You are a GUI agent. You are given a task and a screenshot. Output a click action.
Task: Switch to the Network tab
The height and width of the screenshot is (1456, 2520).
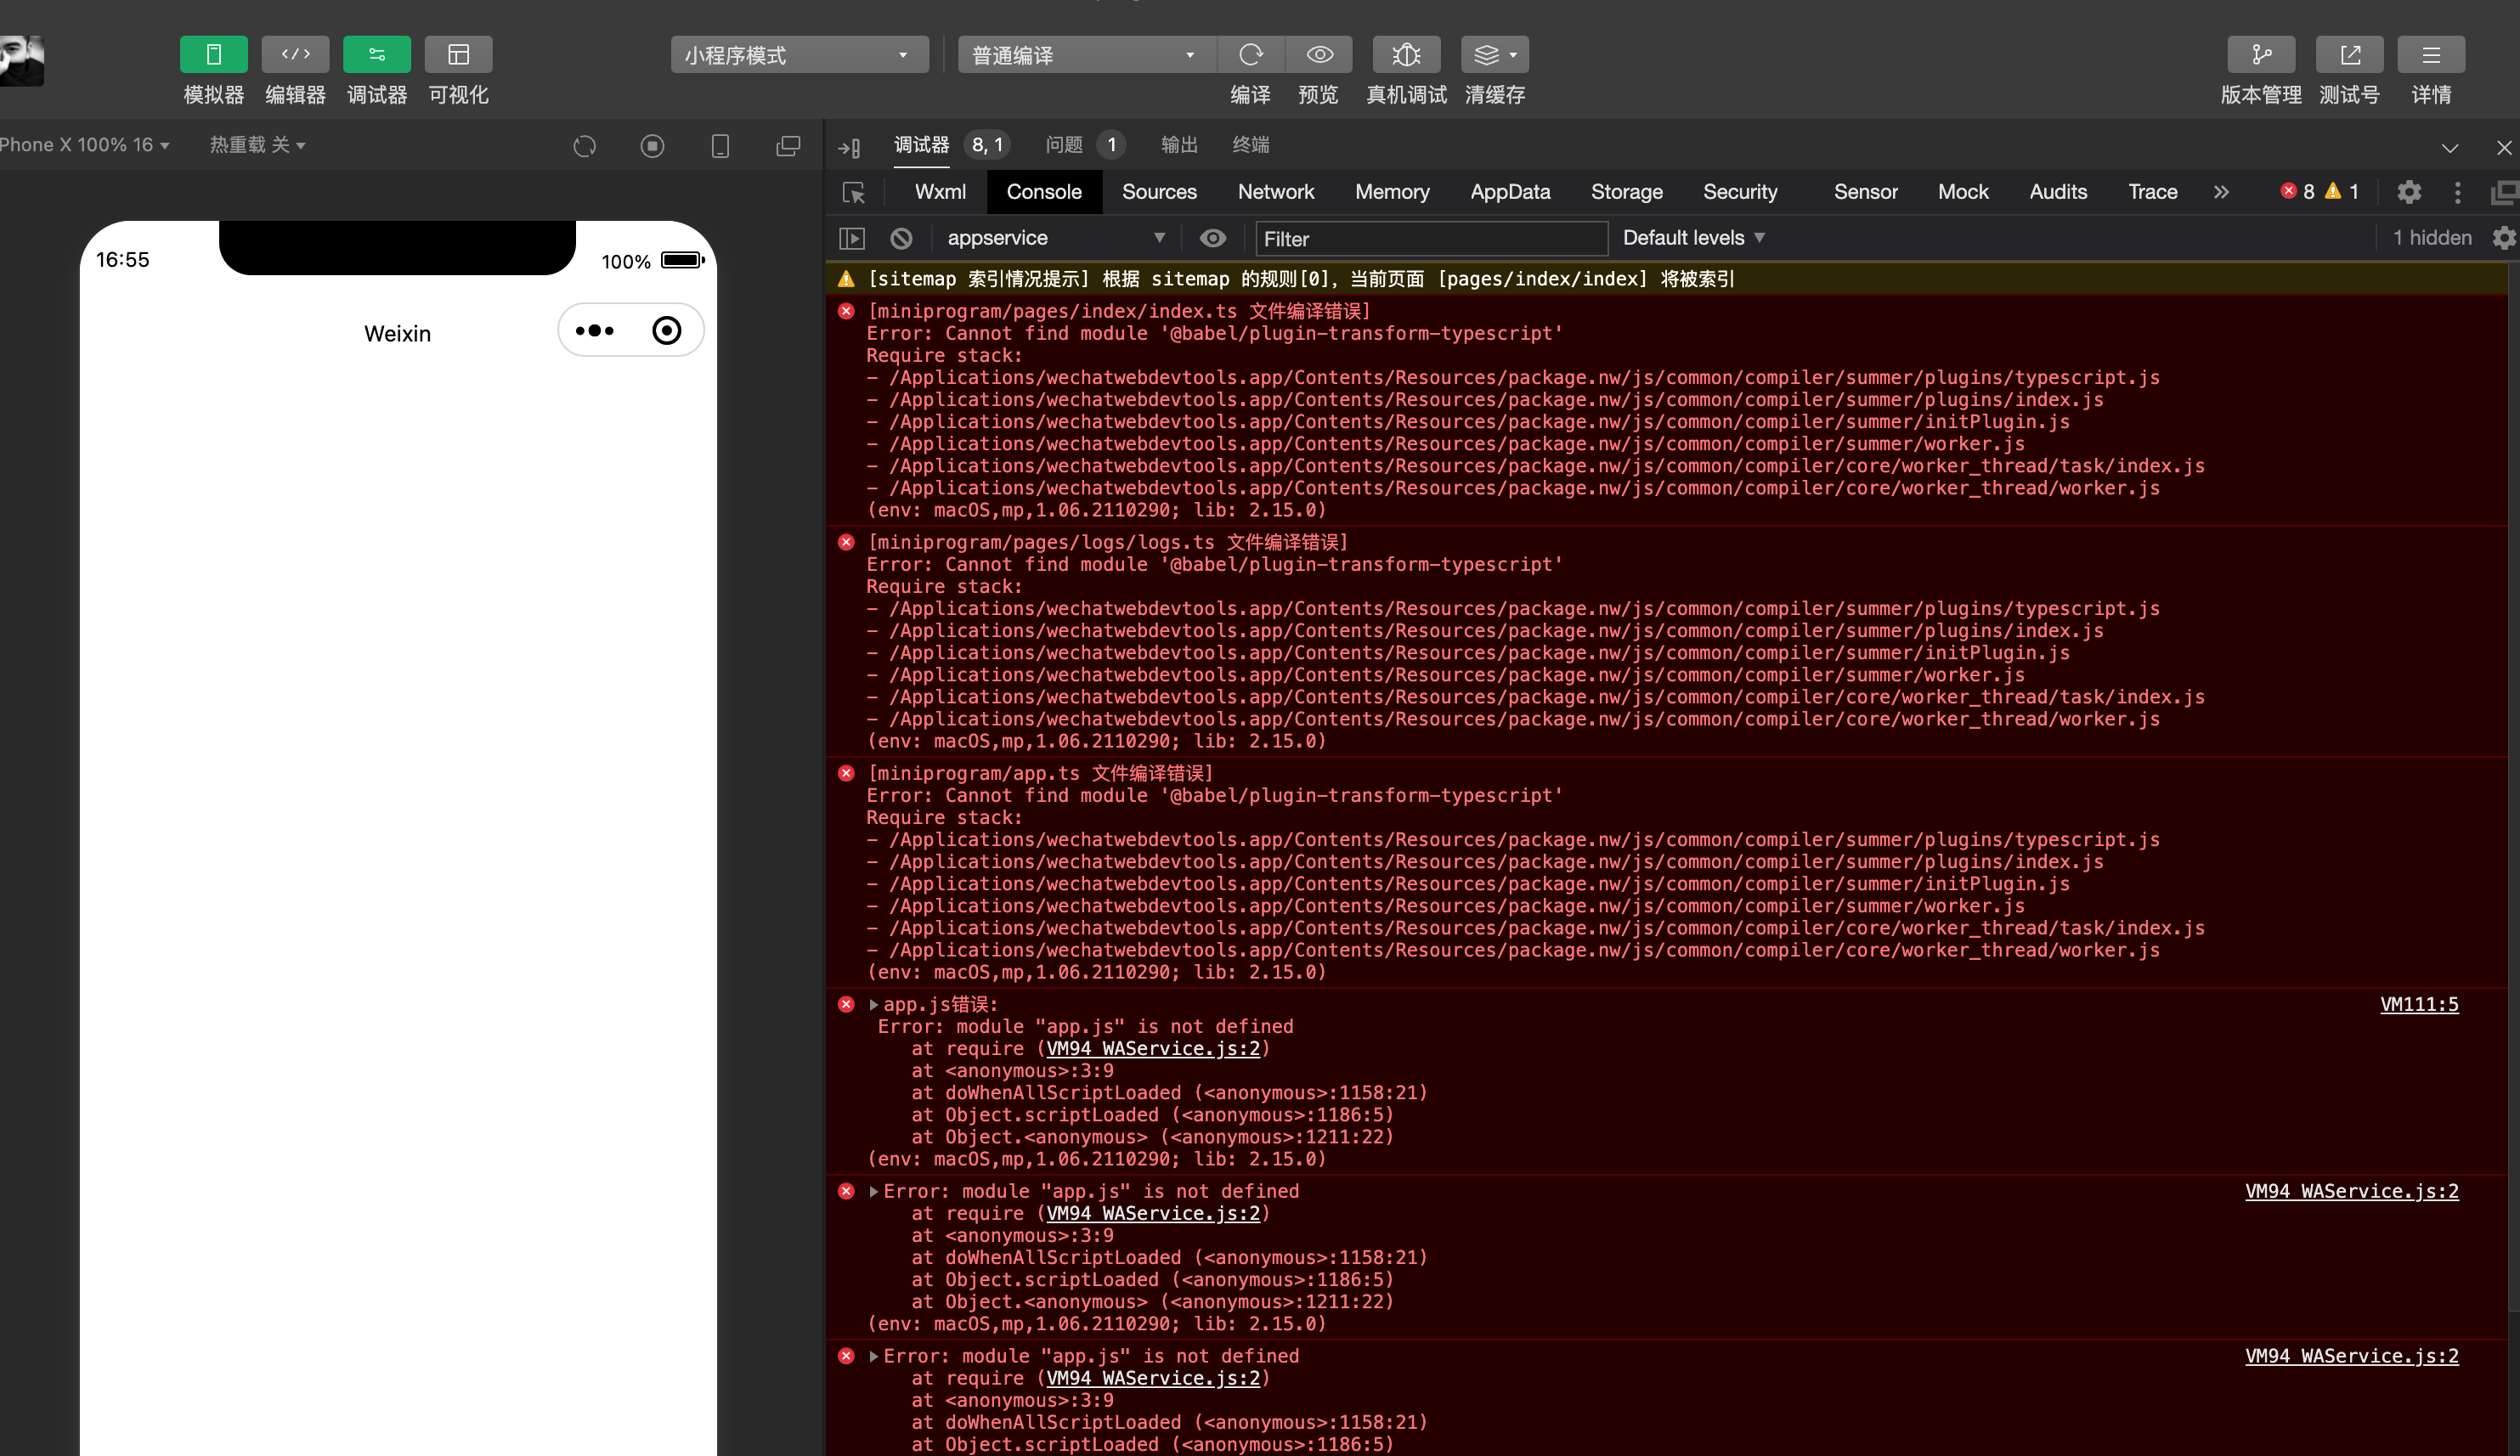tap(1275, 192)
